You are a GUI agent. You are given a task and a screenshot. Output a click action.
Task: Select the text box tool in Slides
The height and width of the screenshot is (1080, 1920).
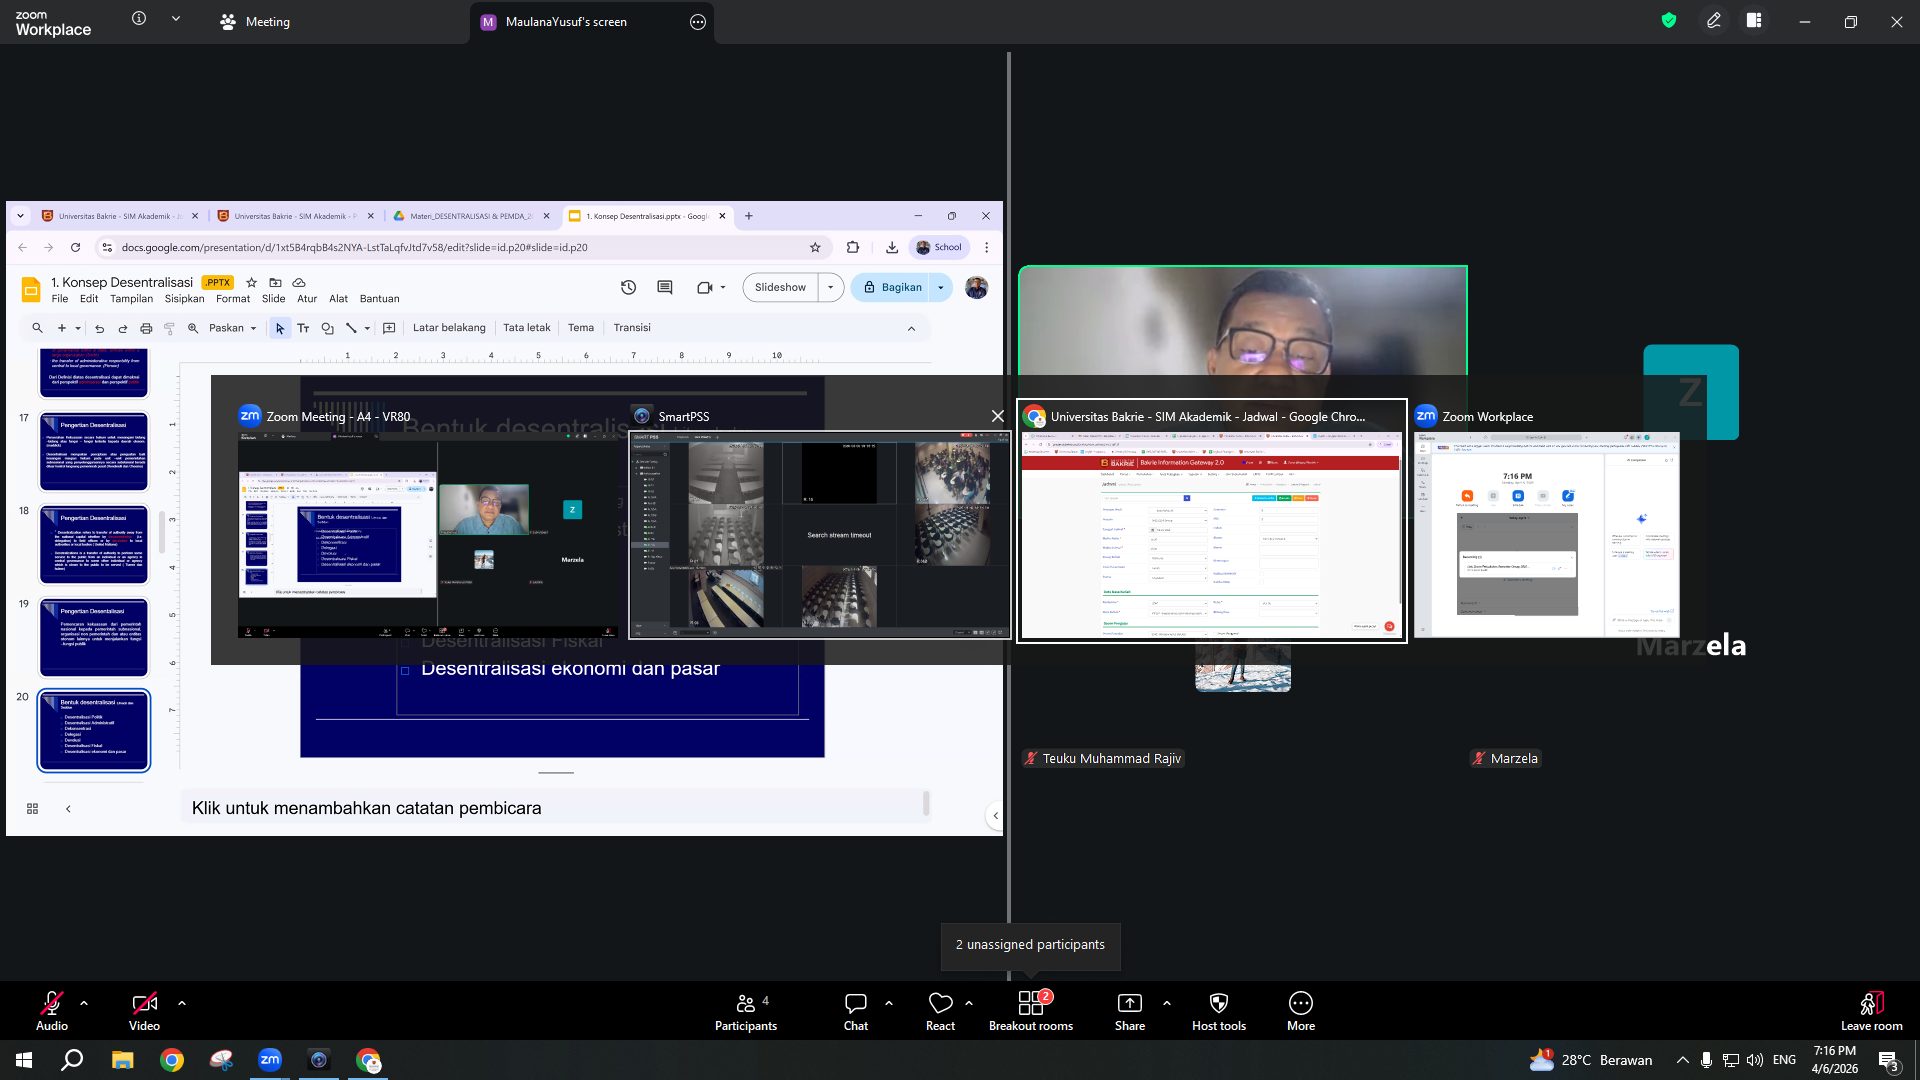pos(303,328)
